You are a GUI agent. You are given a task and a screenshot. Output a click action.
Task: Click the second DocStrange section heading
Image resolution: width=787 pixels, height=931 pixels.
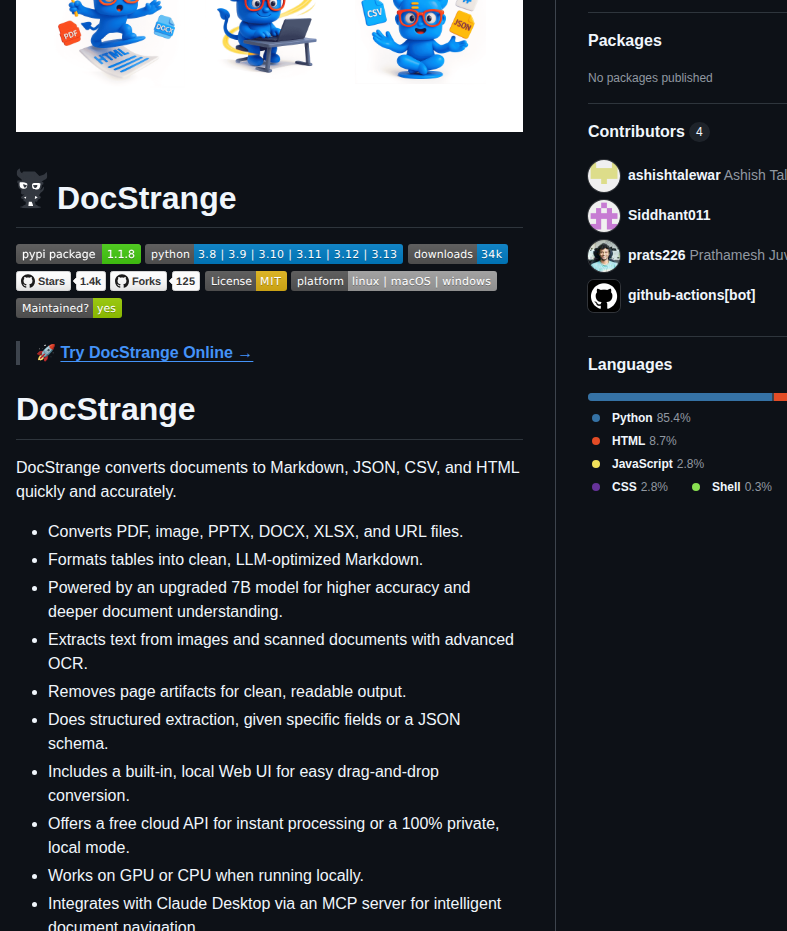point(106,410)
